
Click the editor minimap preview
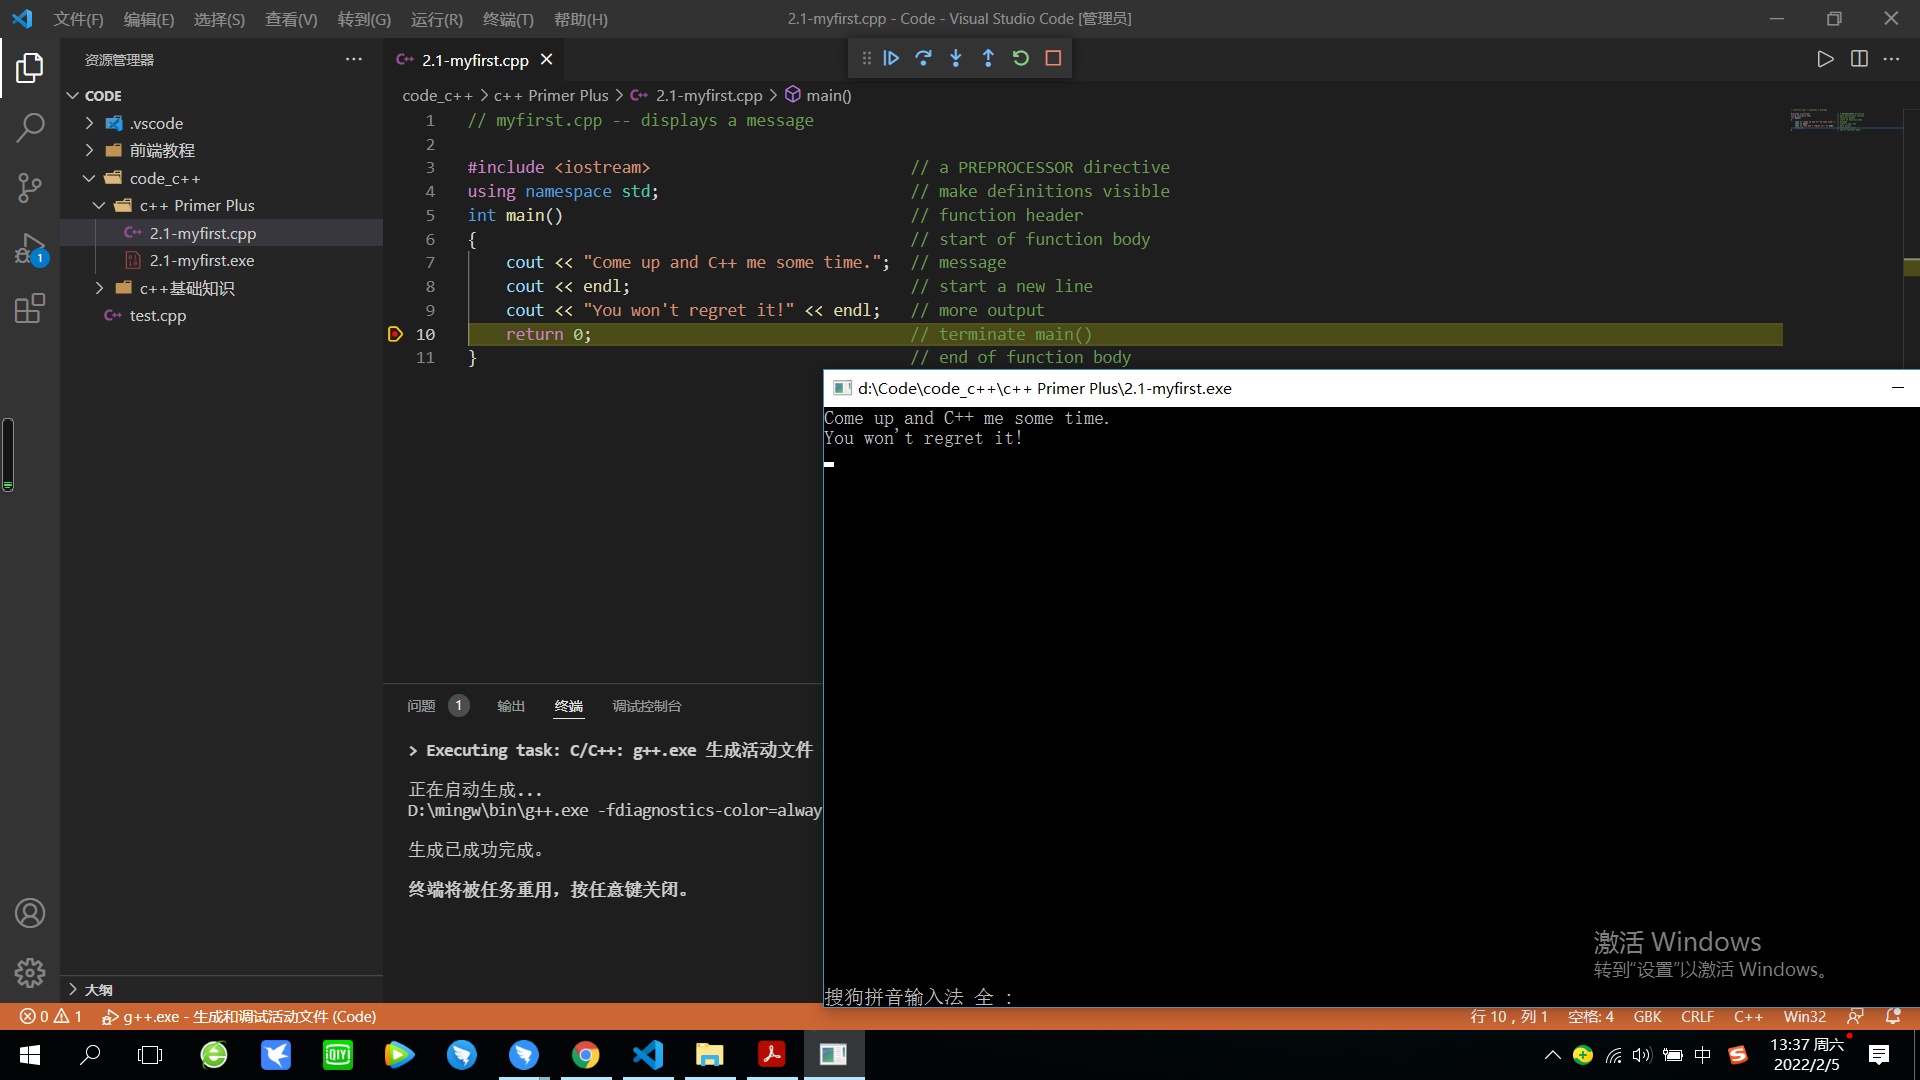[1845, 122]
